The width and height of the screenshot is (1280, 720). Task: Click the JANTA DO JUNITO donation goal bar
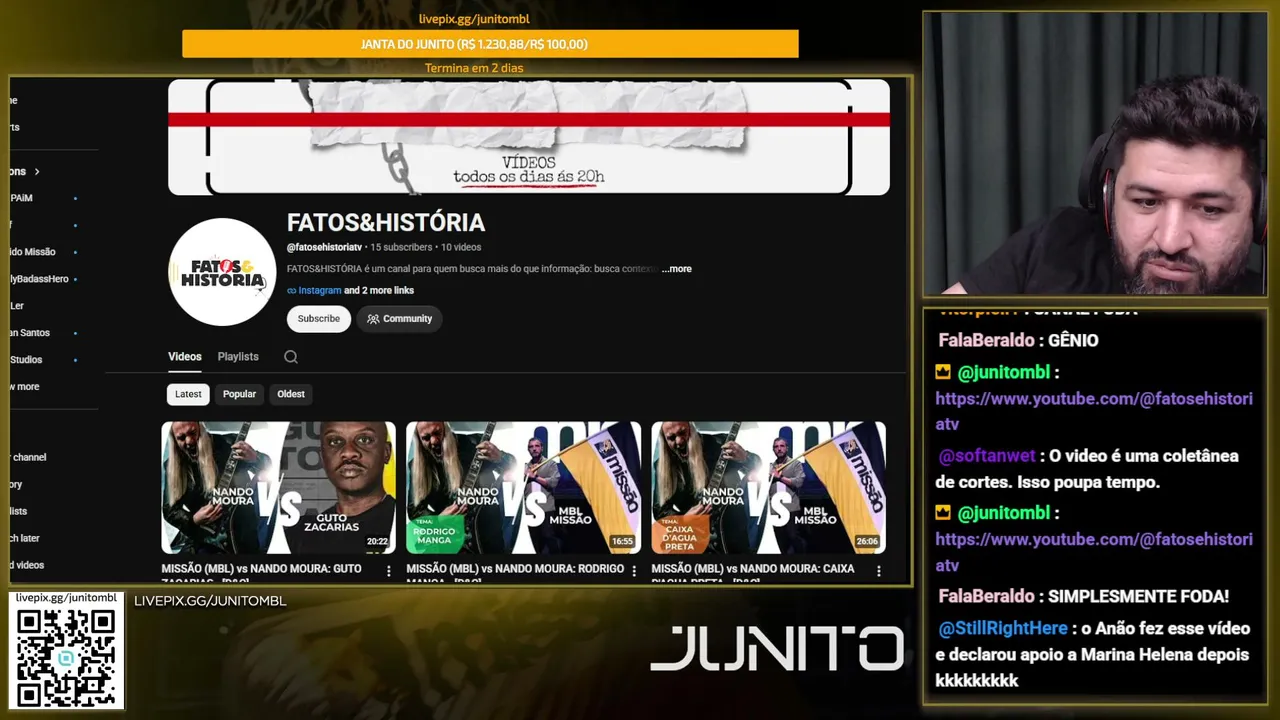(x=490, y=44)
